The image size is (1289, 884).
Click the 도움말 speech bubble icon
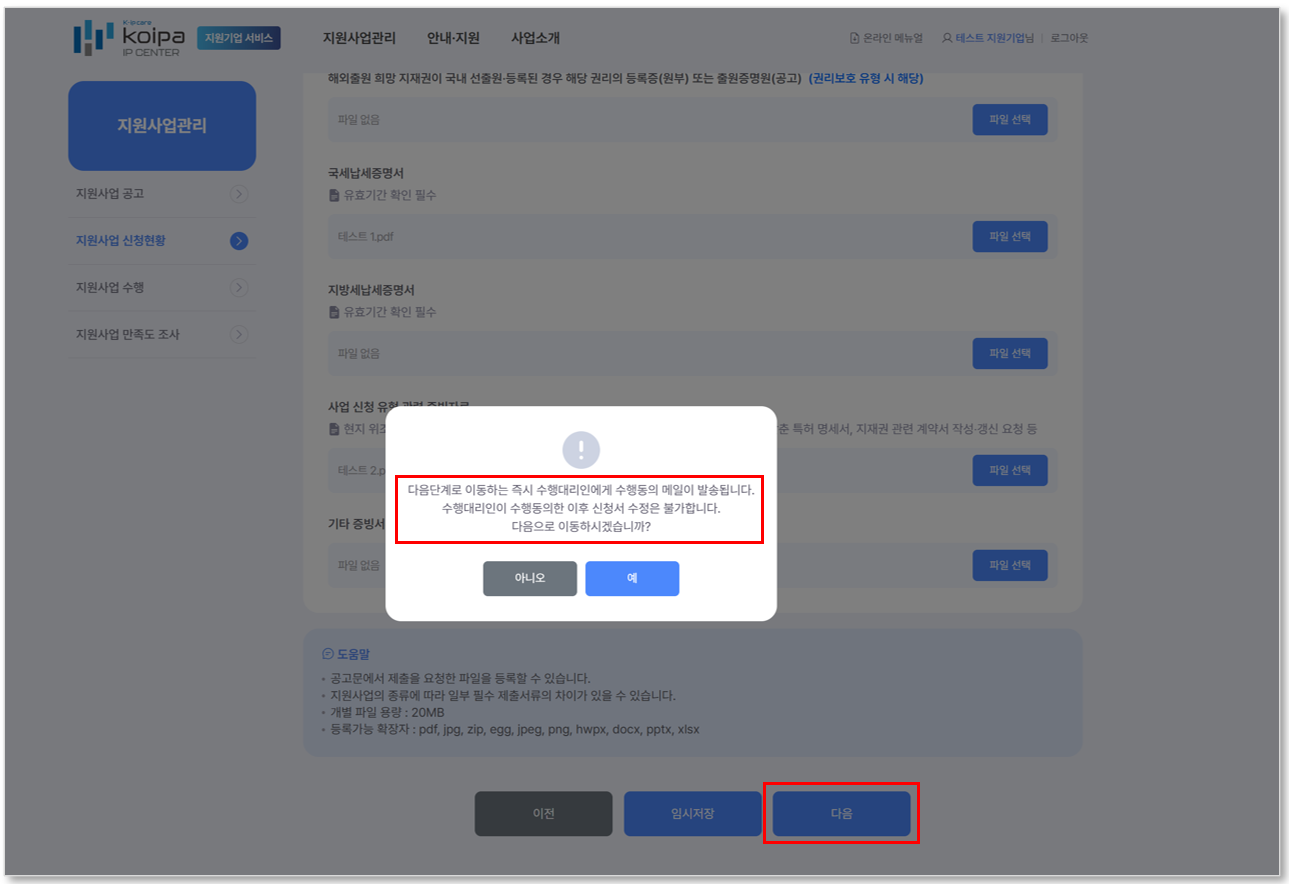(327, 654)
